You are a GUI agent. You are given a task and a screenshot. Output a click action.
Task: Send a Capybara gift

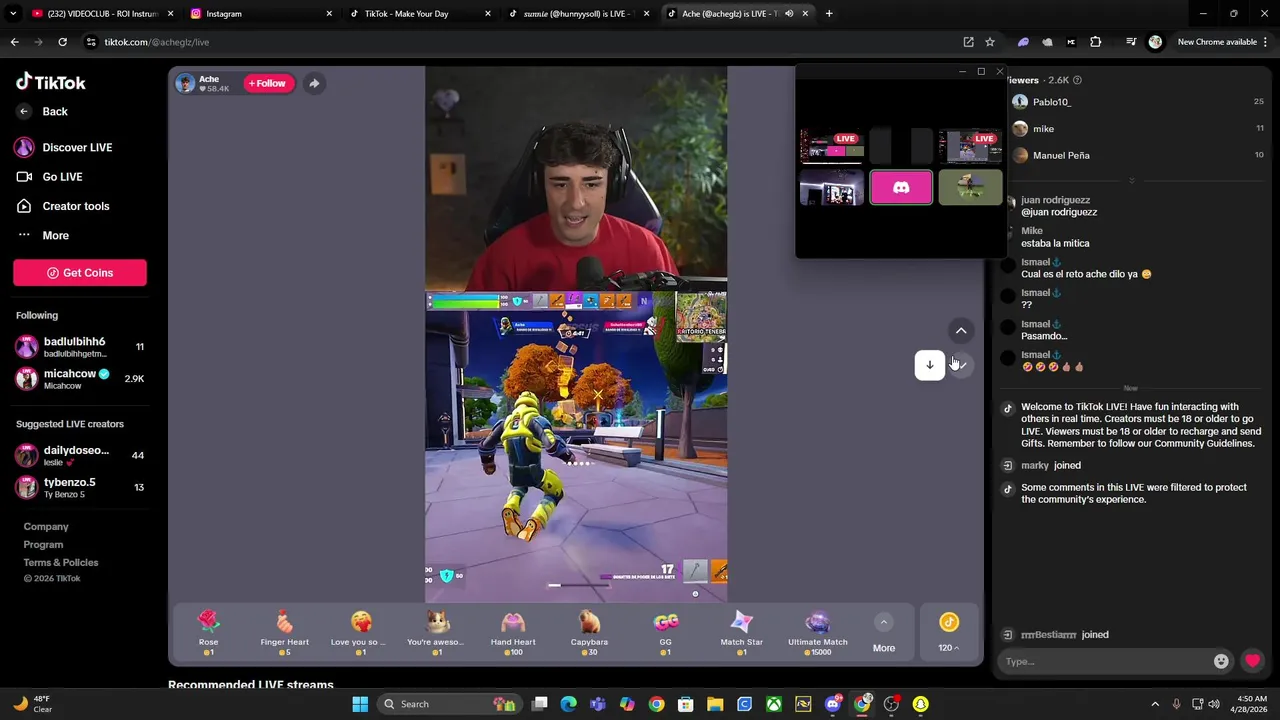click(x=589, y=634)
